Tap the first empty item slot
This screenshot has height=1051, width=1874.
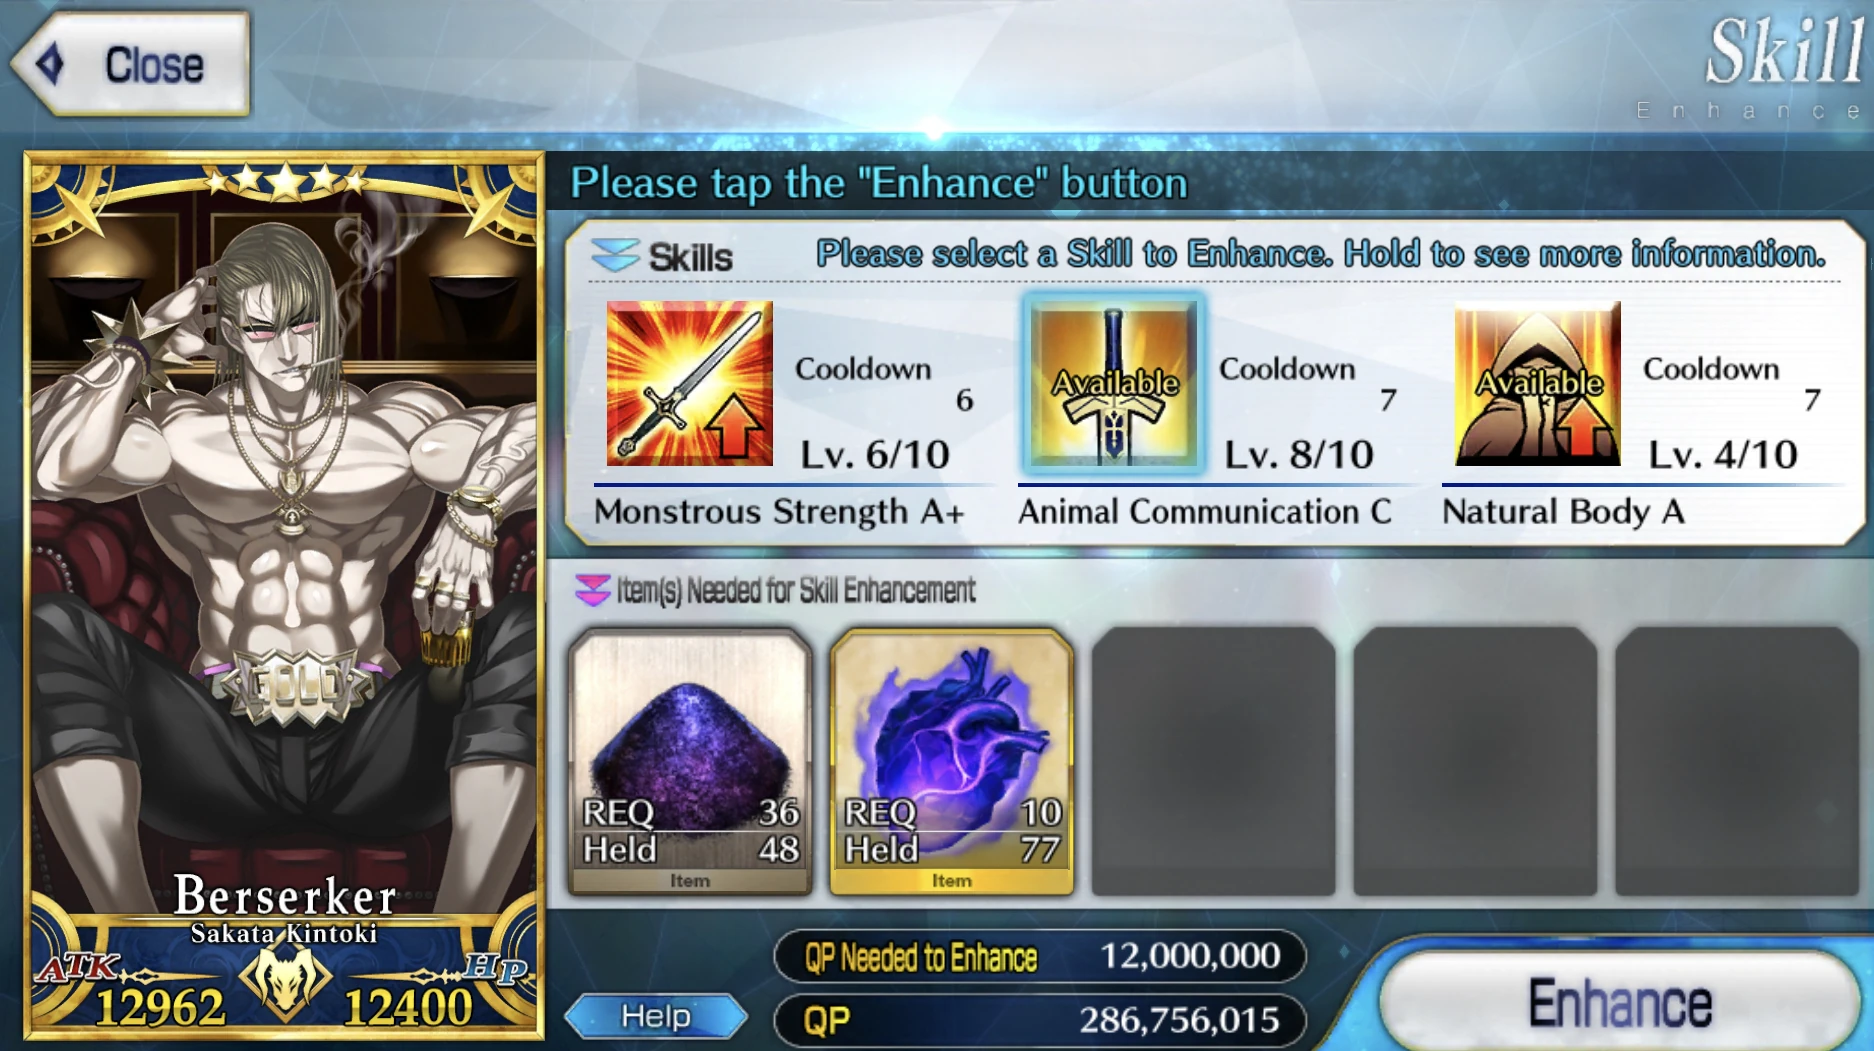[x=1213, y=761]
